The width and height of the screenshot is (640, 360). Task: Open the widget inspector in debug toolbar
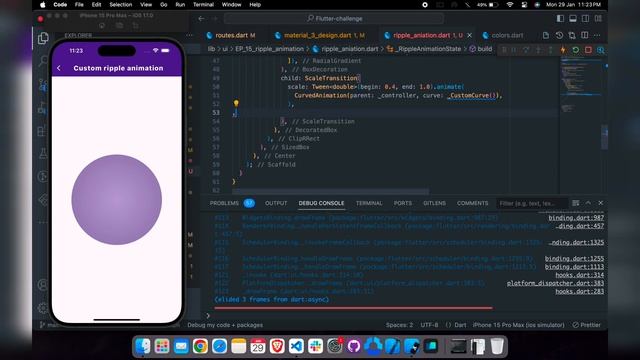600,50
